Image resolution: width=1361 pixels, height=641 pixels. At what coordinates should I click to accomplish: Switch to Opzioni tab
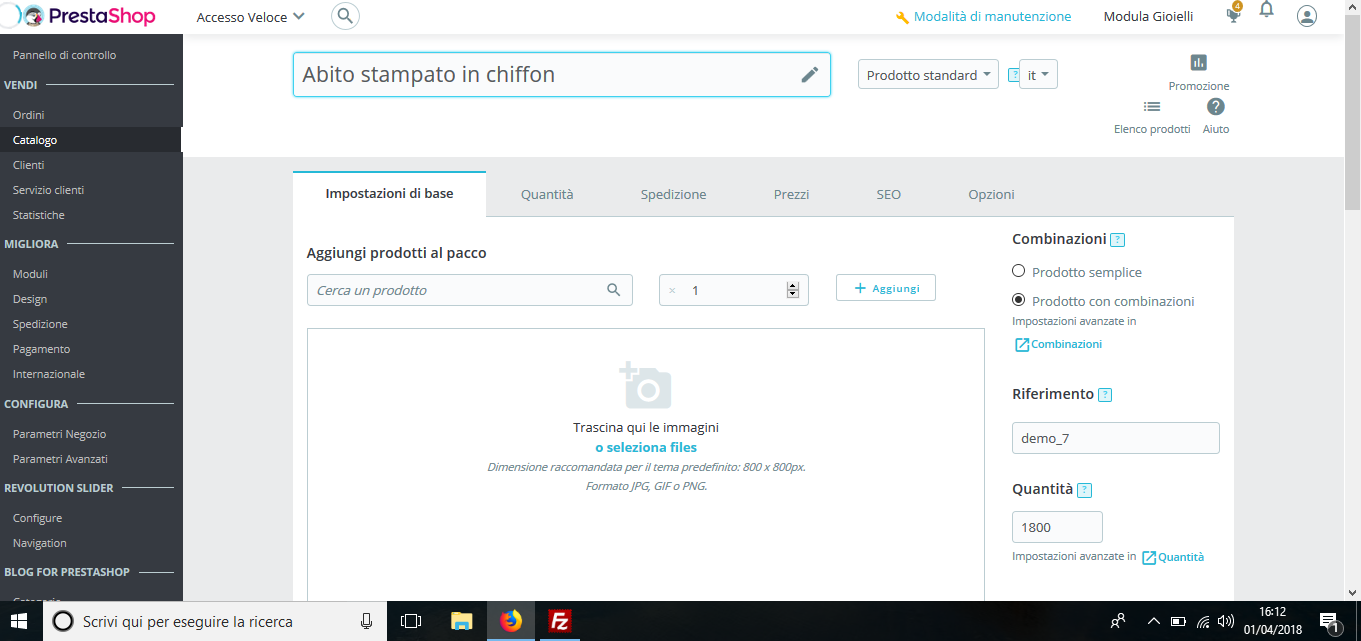[991, 195]
